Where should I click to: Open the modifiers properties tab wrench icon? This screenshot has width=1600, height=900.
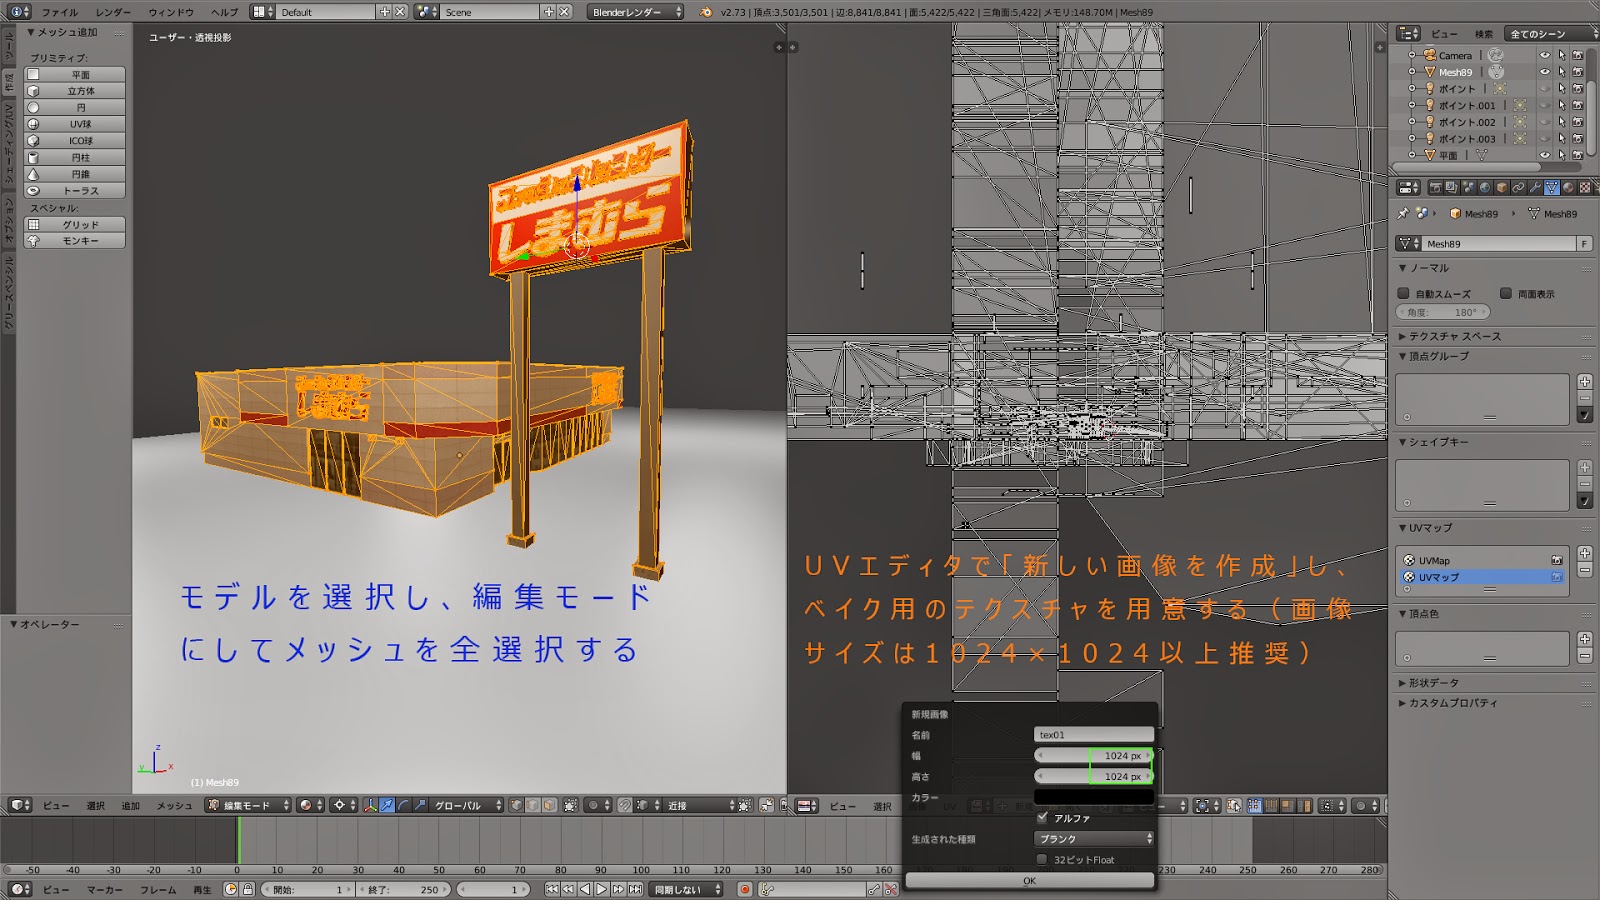[1535, 187]
